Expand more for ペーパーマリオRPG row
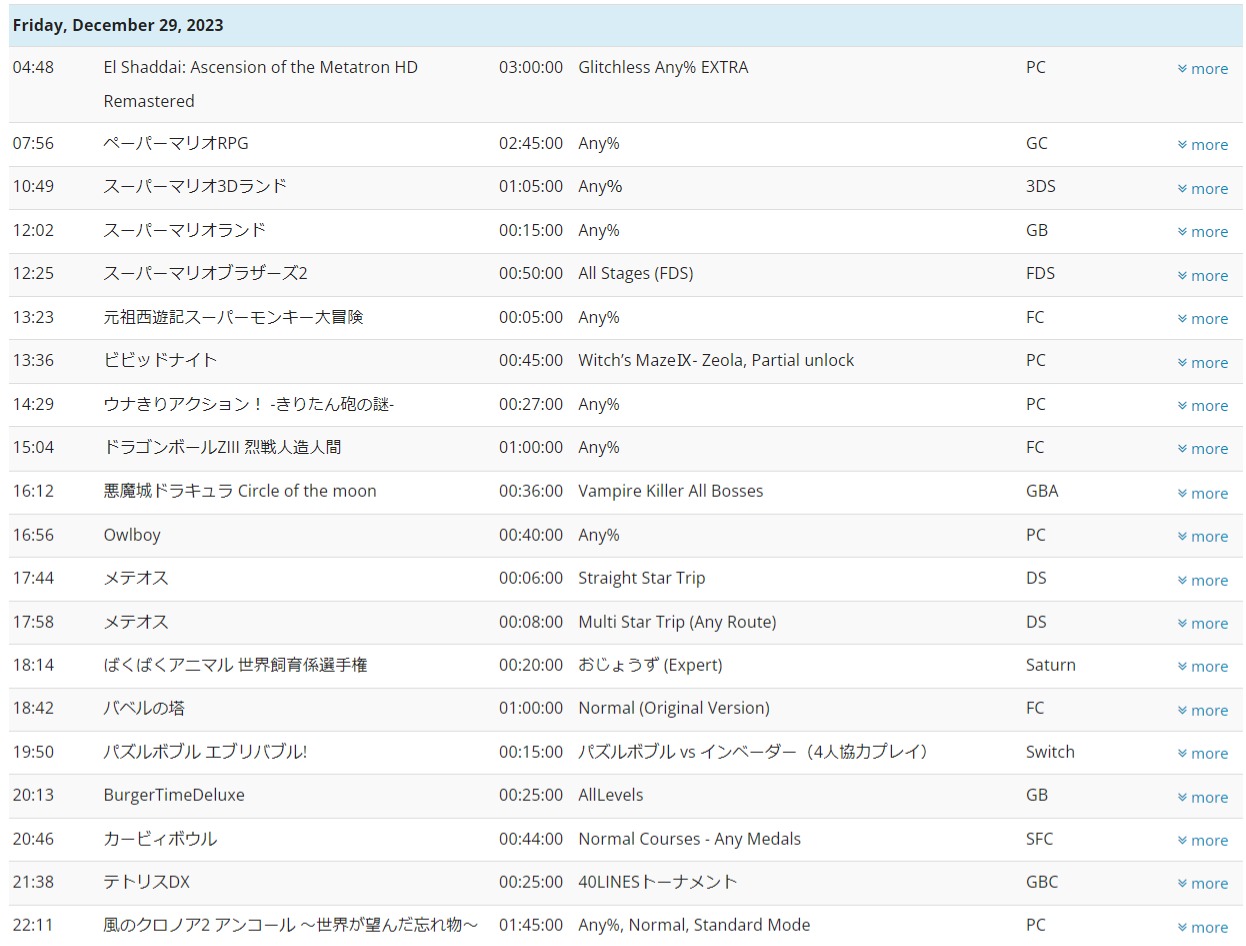 (1202, 145)
